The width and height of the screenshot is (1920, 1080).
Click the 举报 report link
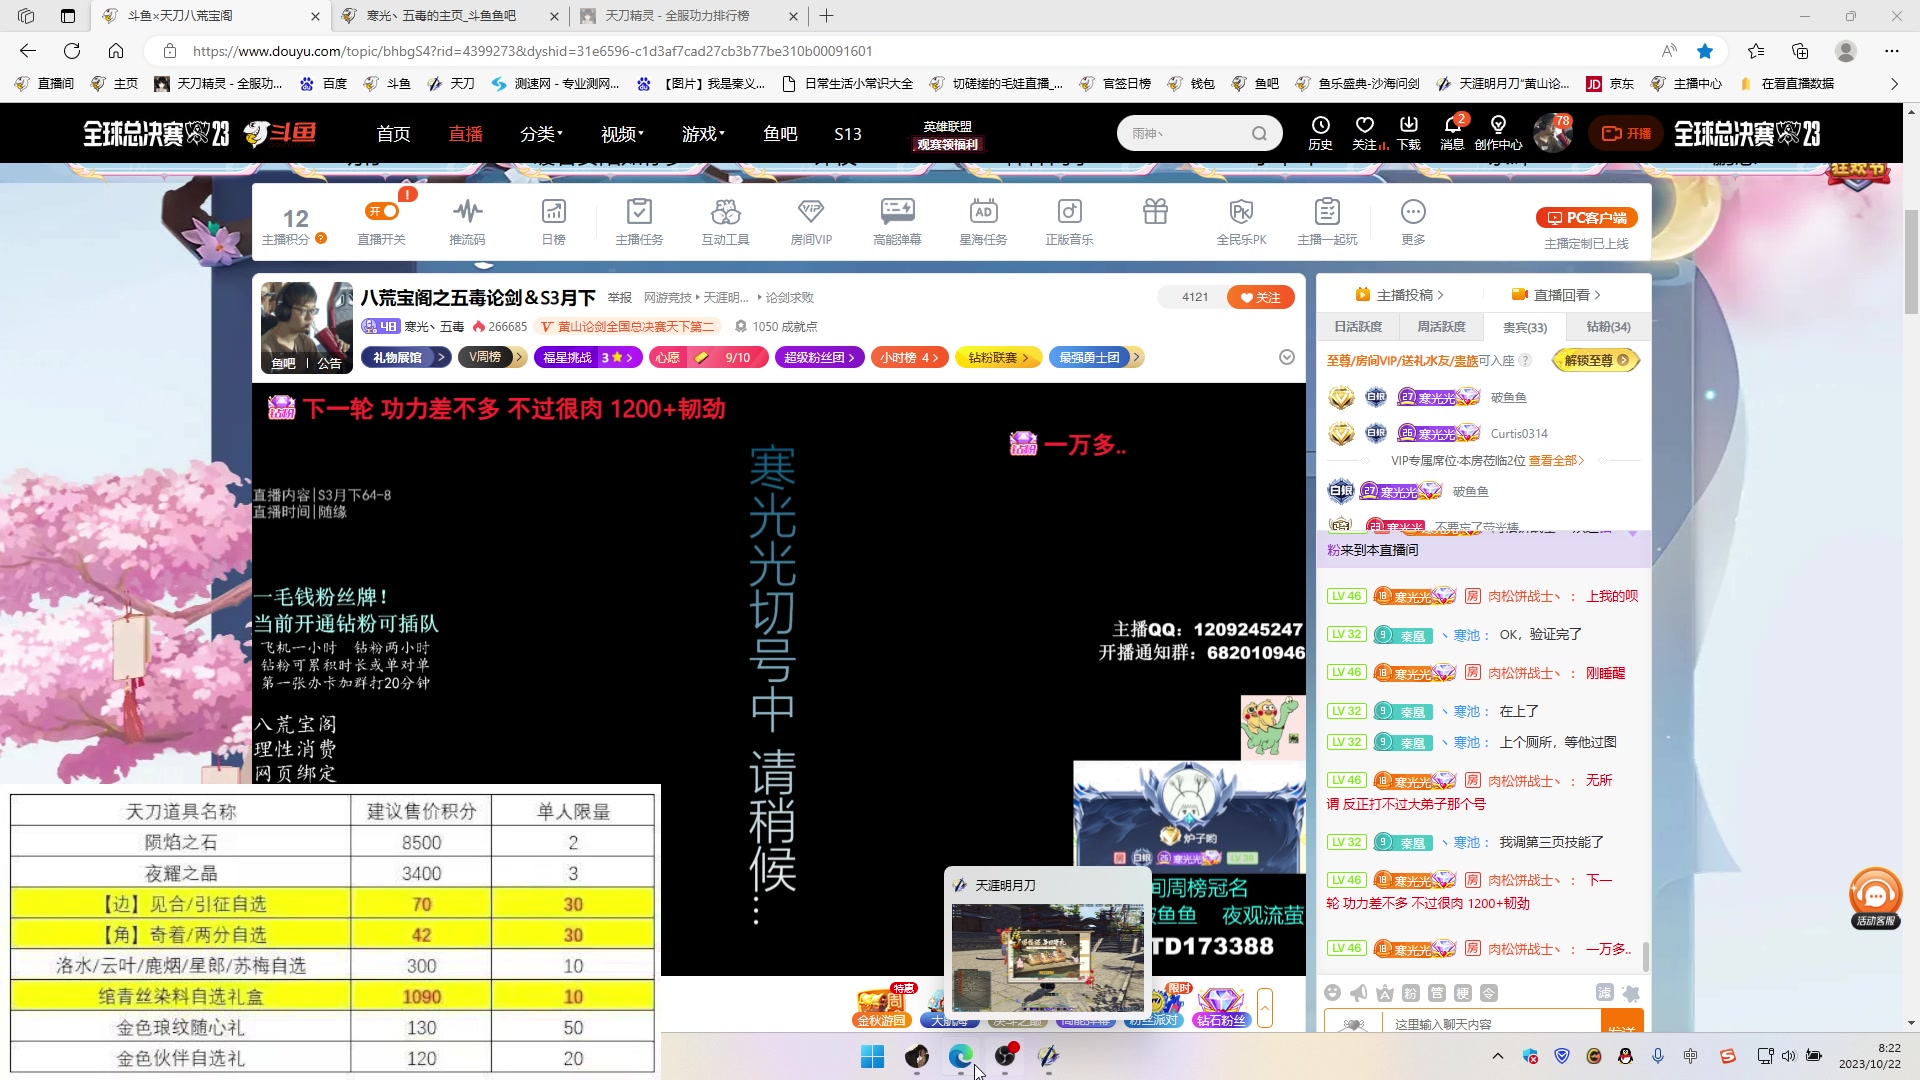pos(620,298)
